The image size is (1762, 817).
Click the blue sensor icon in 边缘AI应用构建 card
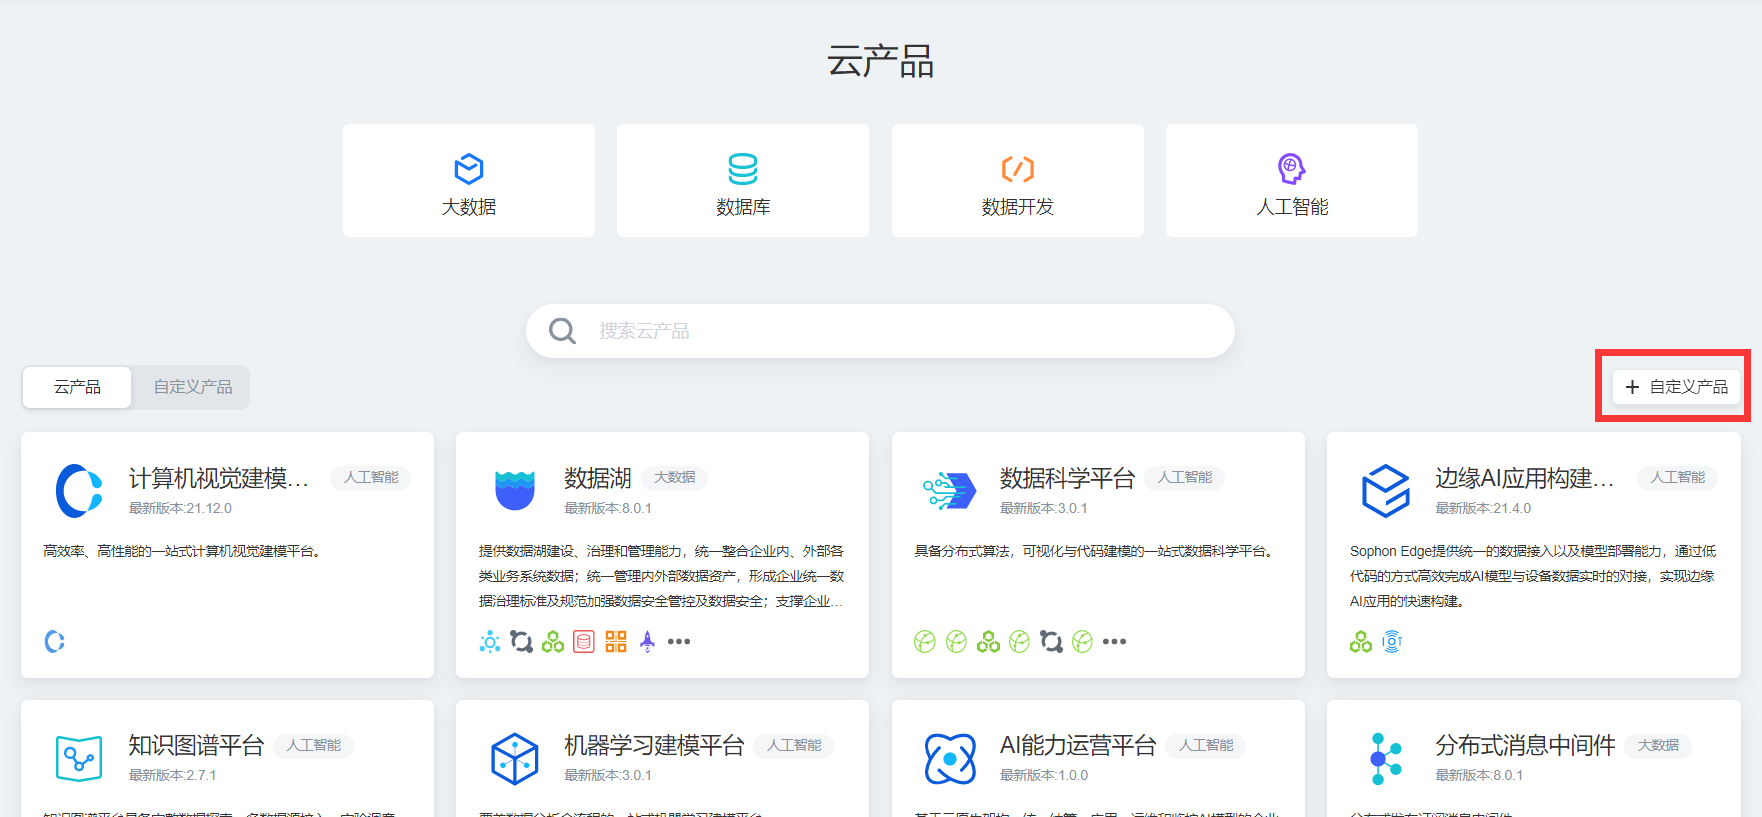(1392, 642)
